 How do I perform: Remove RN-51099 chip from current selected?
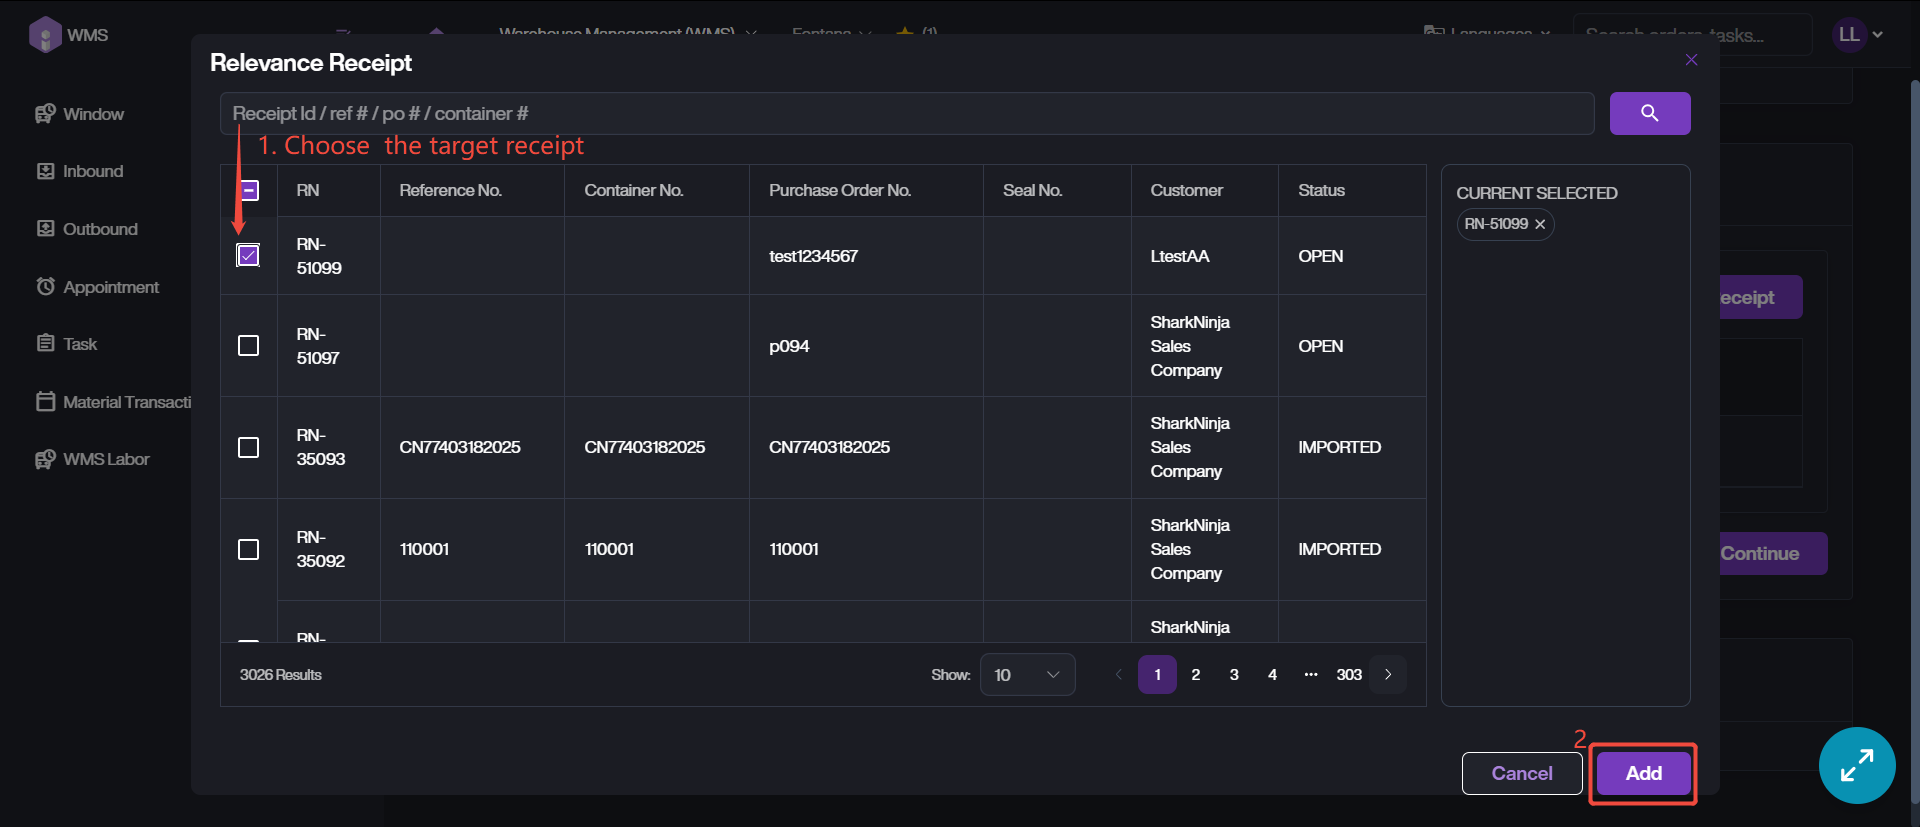tap(1540, 225)
